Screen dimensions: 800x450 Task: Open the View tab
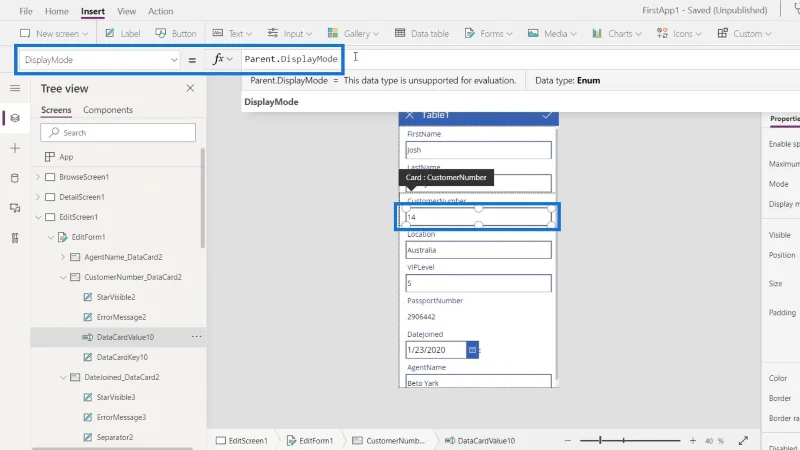[127, 11]
